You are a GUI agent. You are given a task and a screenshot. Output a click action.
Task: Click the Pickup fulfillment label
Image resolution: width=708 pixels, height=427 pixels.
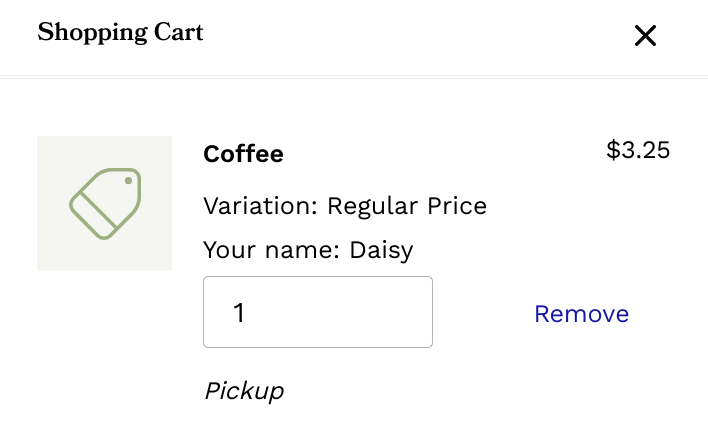click(x=244, y=391)
